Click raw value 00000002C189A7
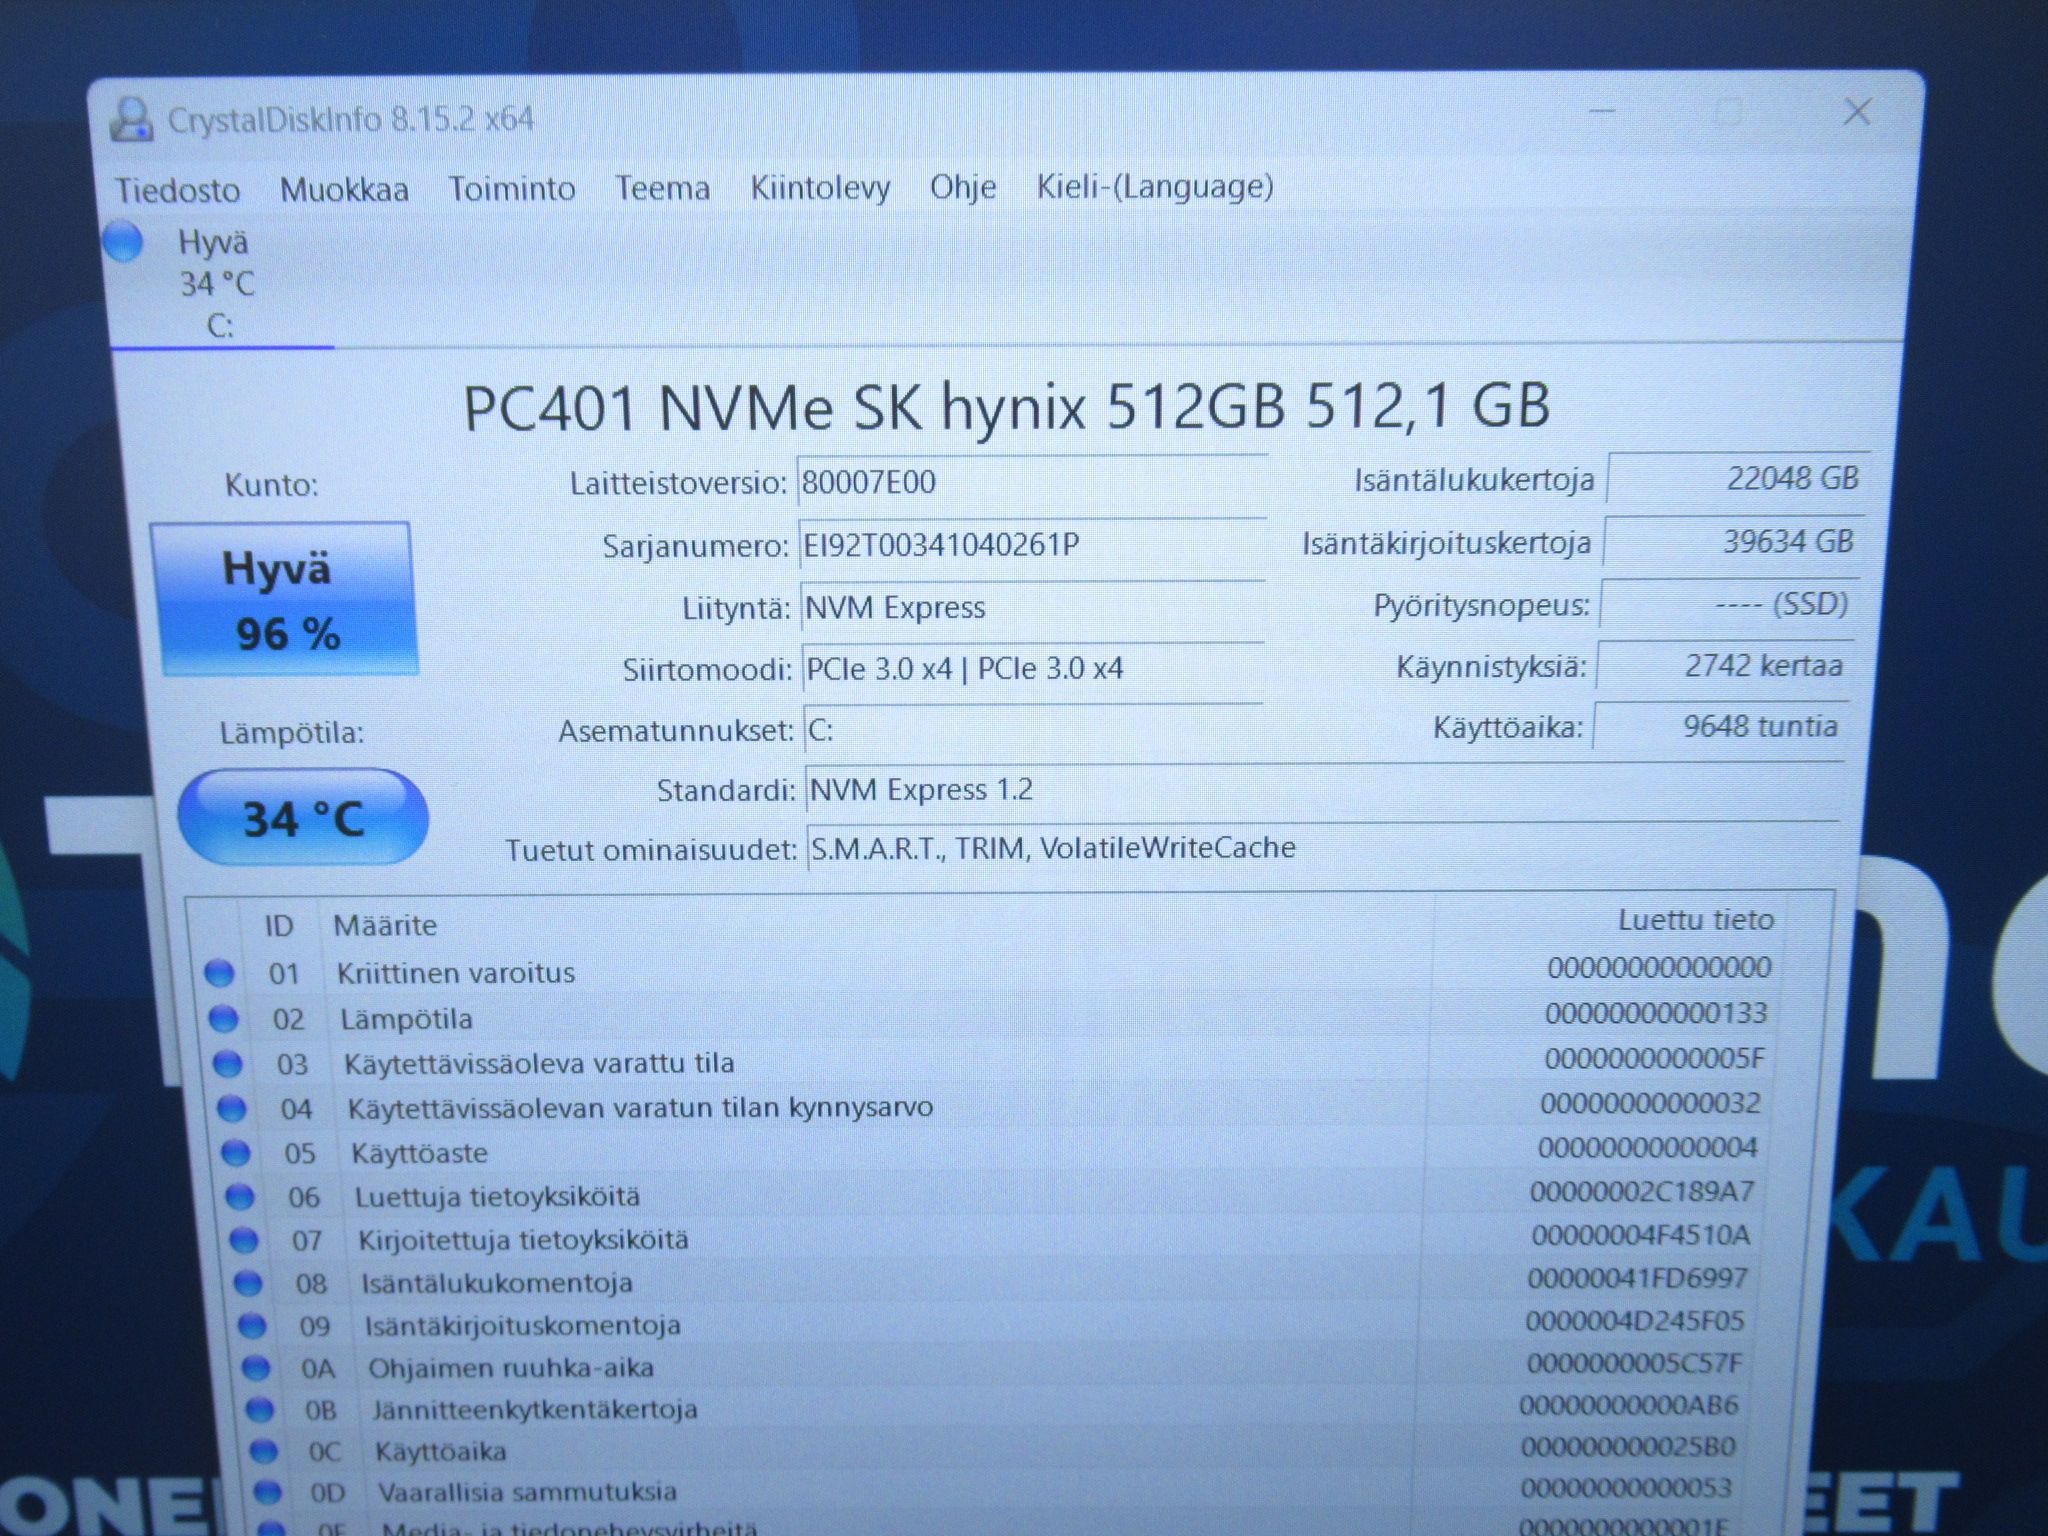 click(1642, 1191)
